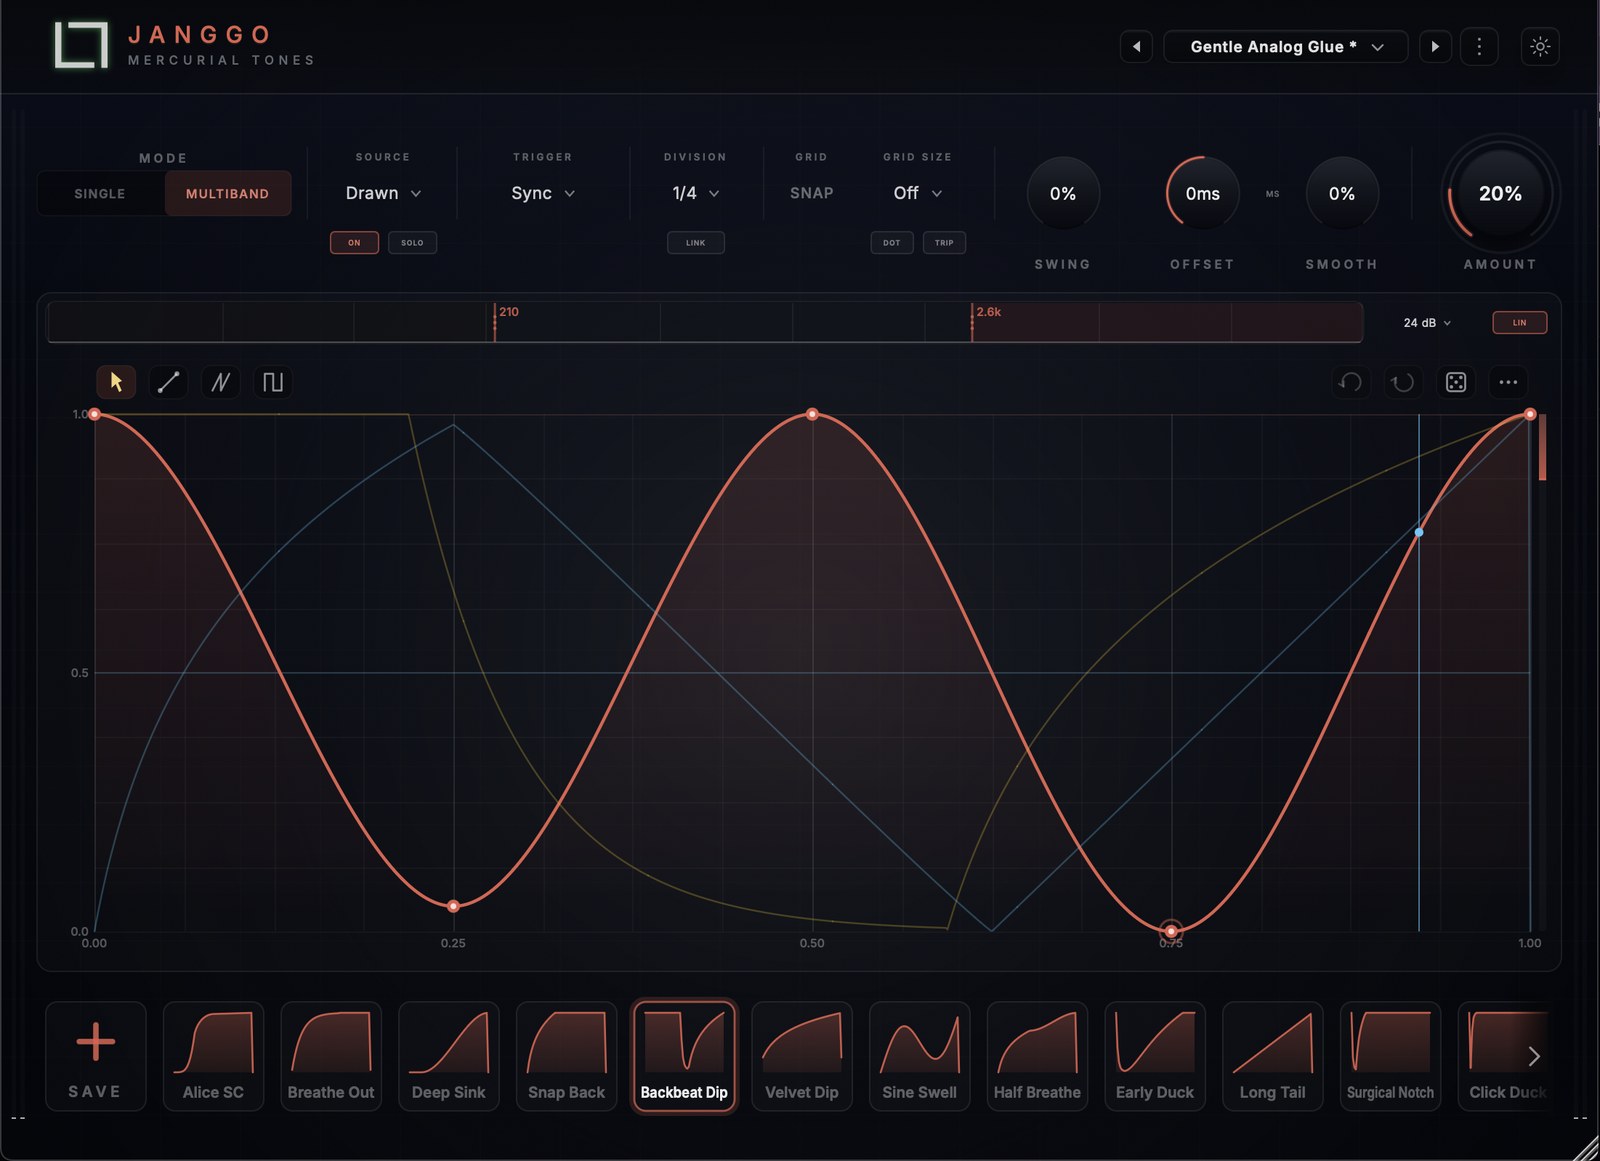
Task: Load the Click Duck curve preset
Action: pyautogui.click(x=1503, y=1056)
